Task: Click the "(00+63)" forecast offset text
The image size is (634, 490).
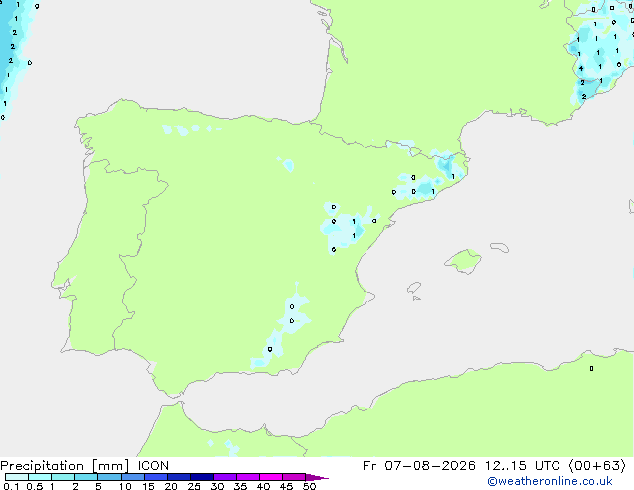Action: (x=597, y=466)
